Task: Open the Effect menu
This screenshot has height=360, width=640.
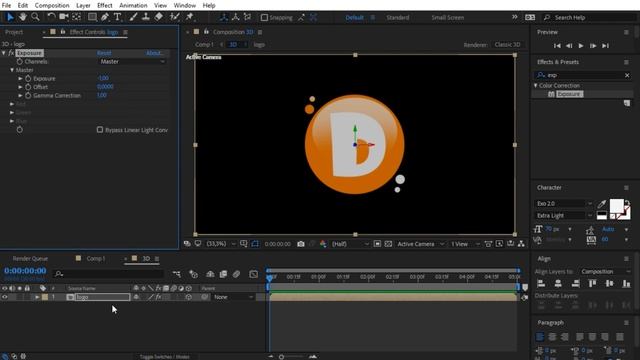Action: pyautogui.click(x=104, y=5)
